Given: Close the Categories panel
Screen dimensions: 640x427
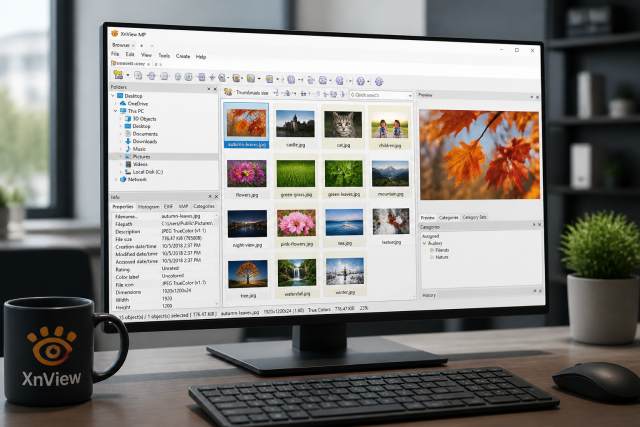Looking at the screenshot, I should [539, 225].
